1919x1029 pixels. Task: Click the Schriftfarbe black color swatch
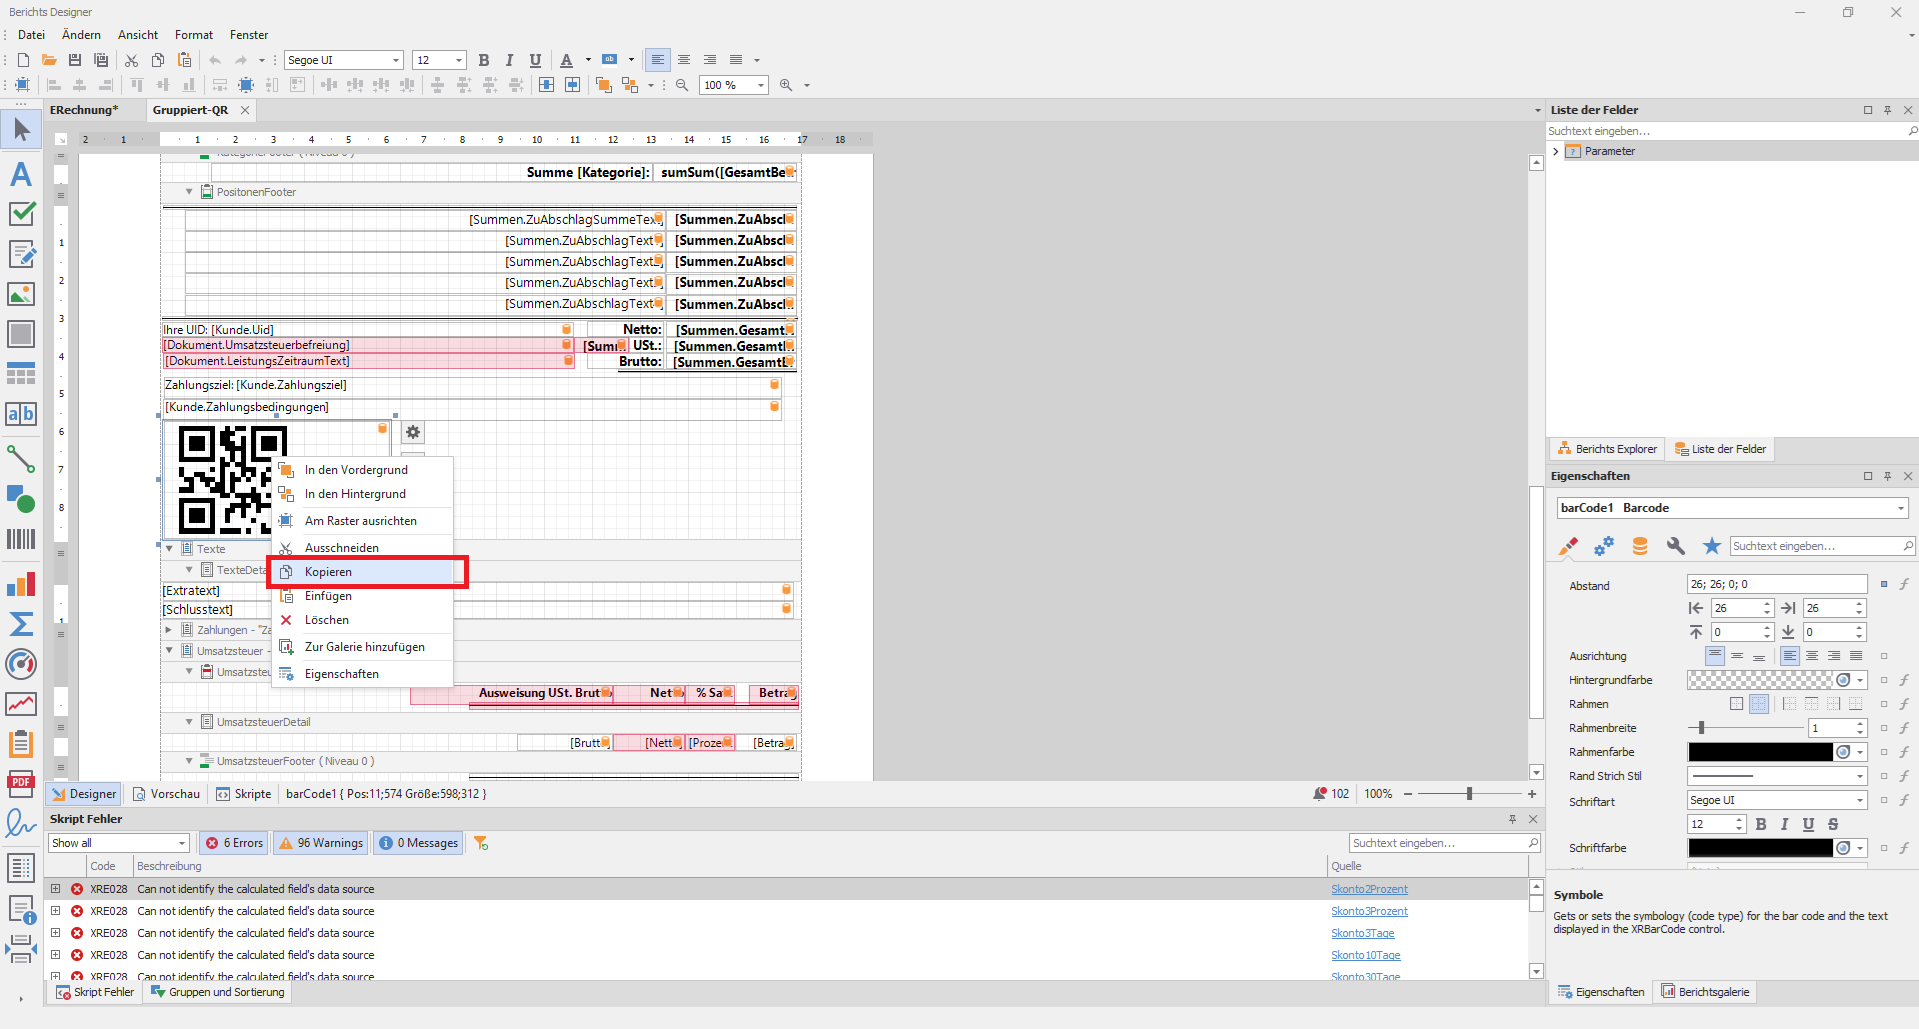(1760, 848)
